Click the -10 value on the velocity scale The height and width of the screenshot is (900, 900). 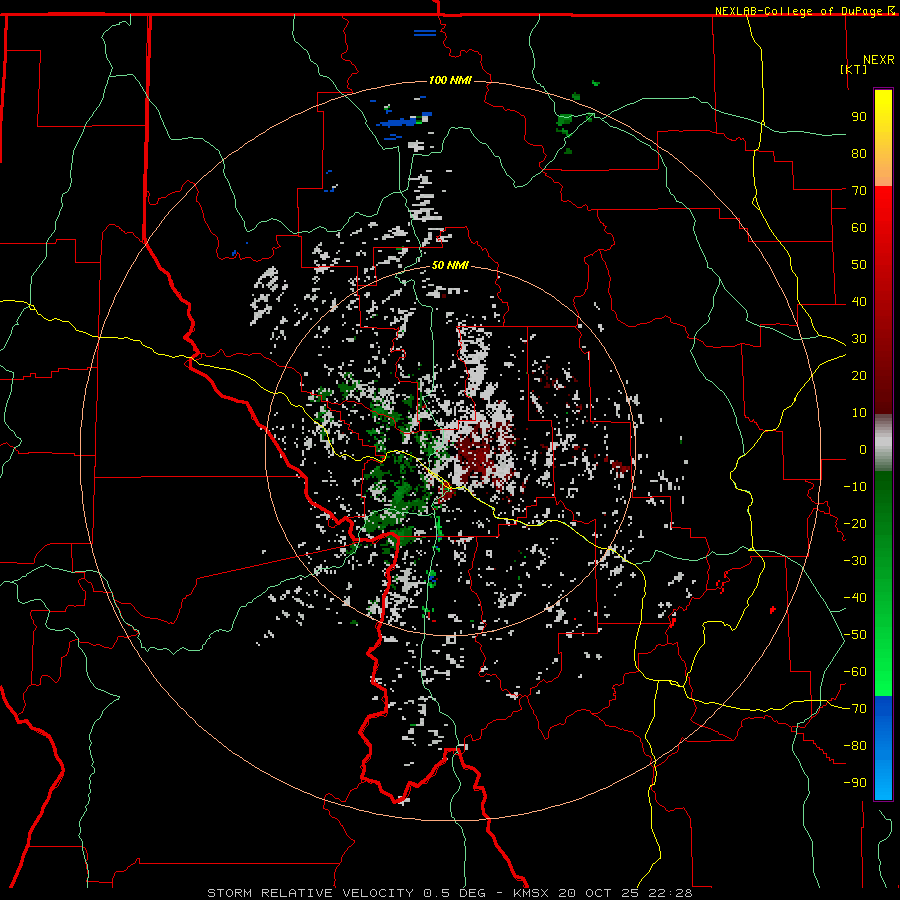(855, 487)
